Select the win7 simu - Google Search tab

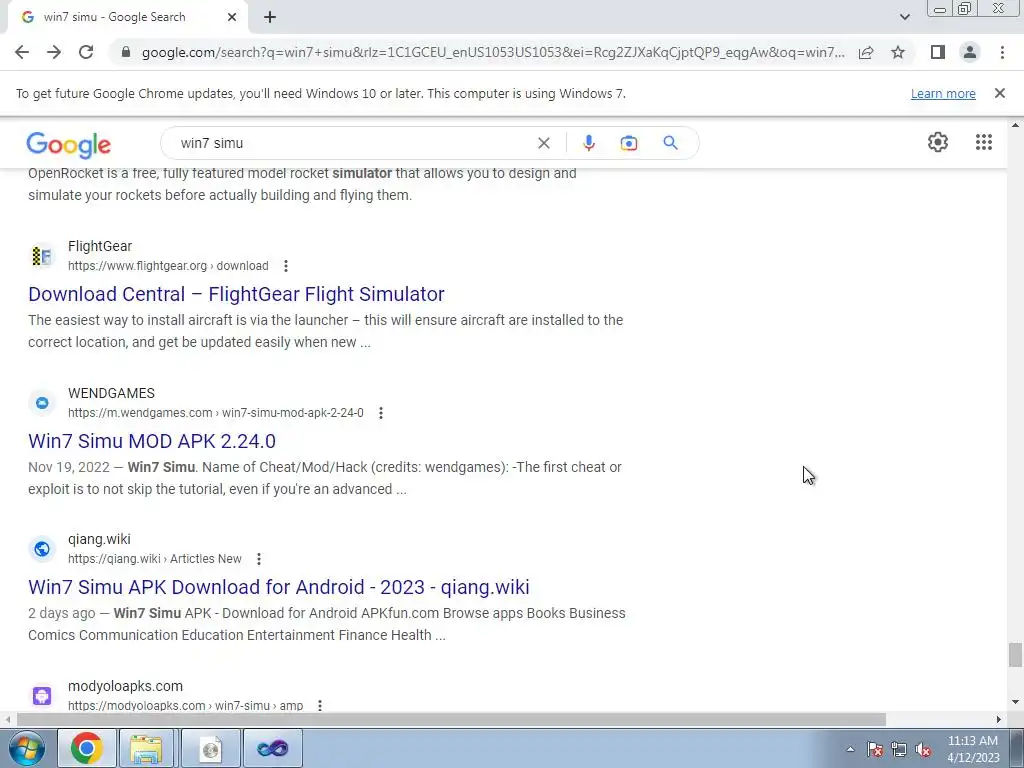(127, 17)
